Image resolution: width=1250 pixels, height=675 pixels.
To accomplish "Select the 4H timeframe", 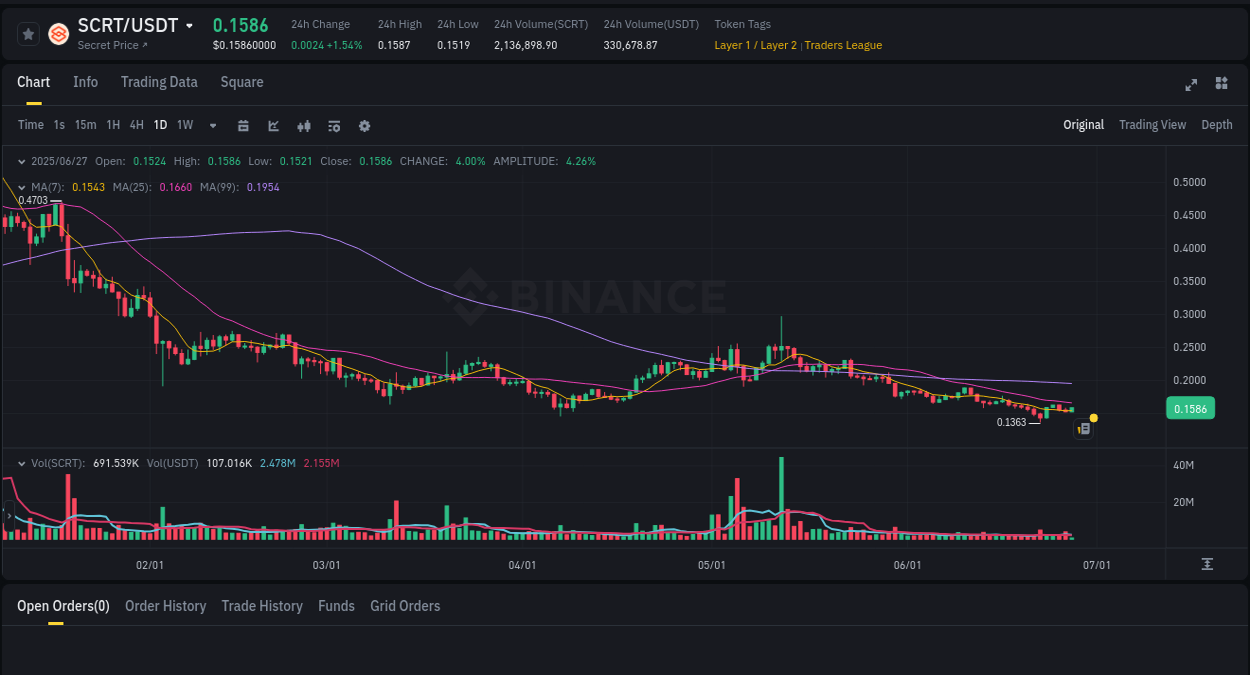I will pos(136,125).
